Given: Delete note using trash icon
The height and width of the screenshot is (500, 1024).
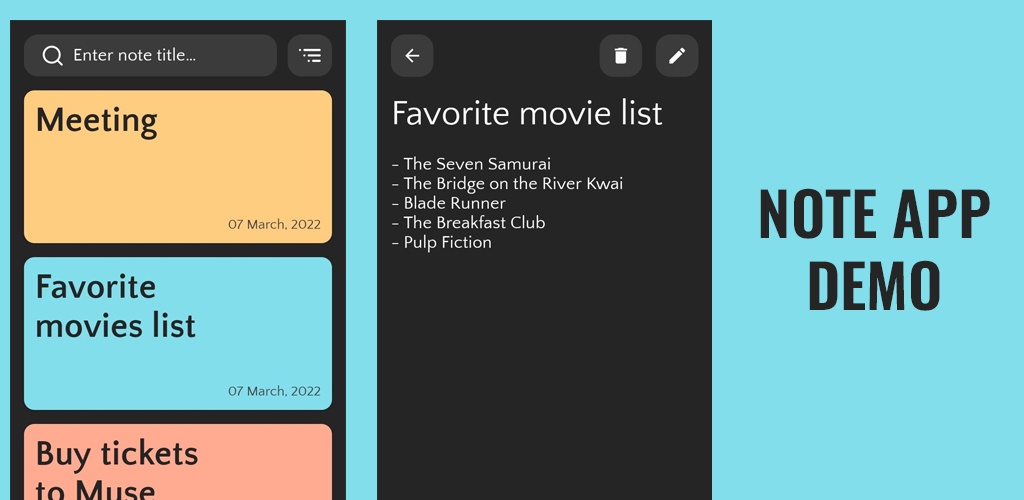Looking at the screenshot, I should (x=620, y=55).
